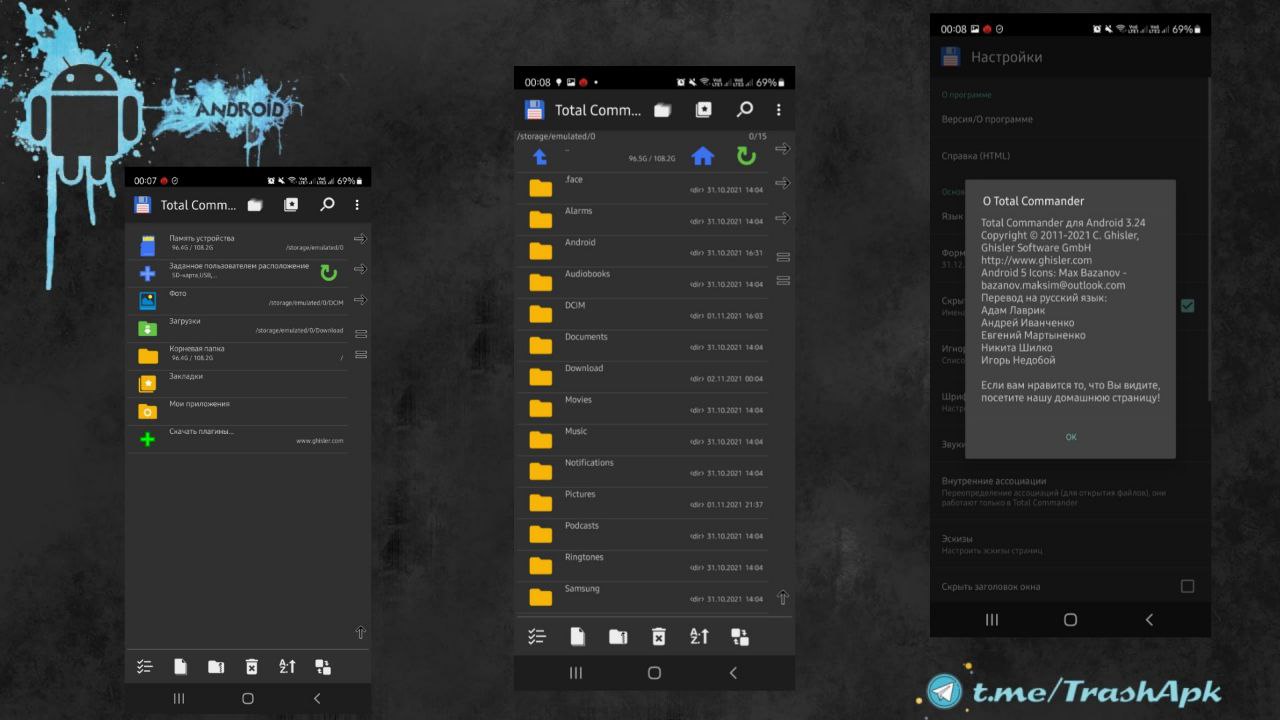Tap the green plus for Скачать плагины

148,439
